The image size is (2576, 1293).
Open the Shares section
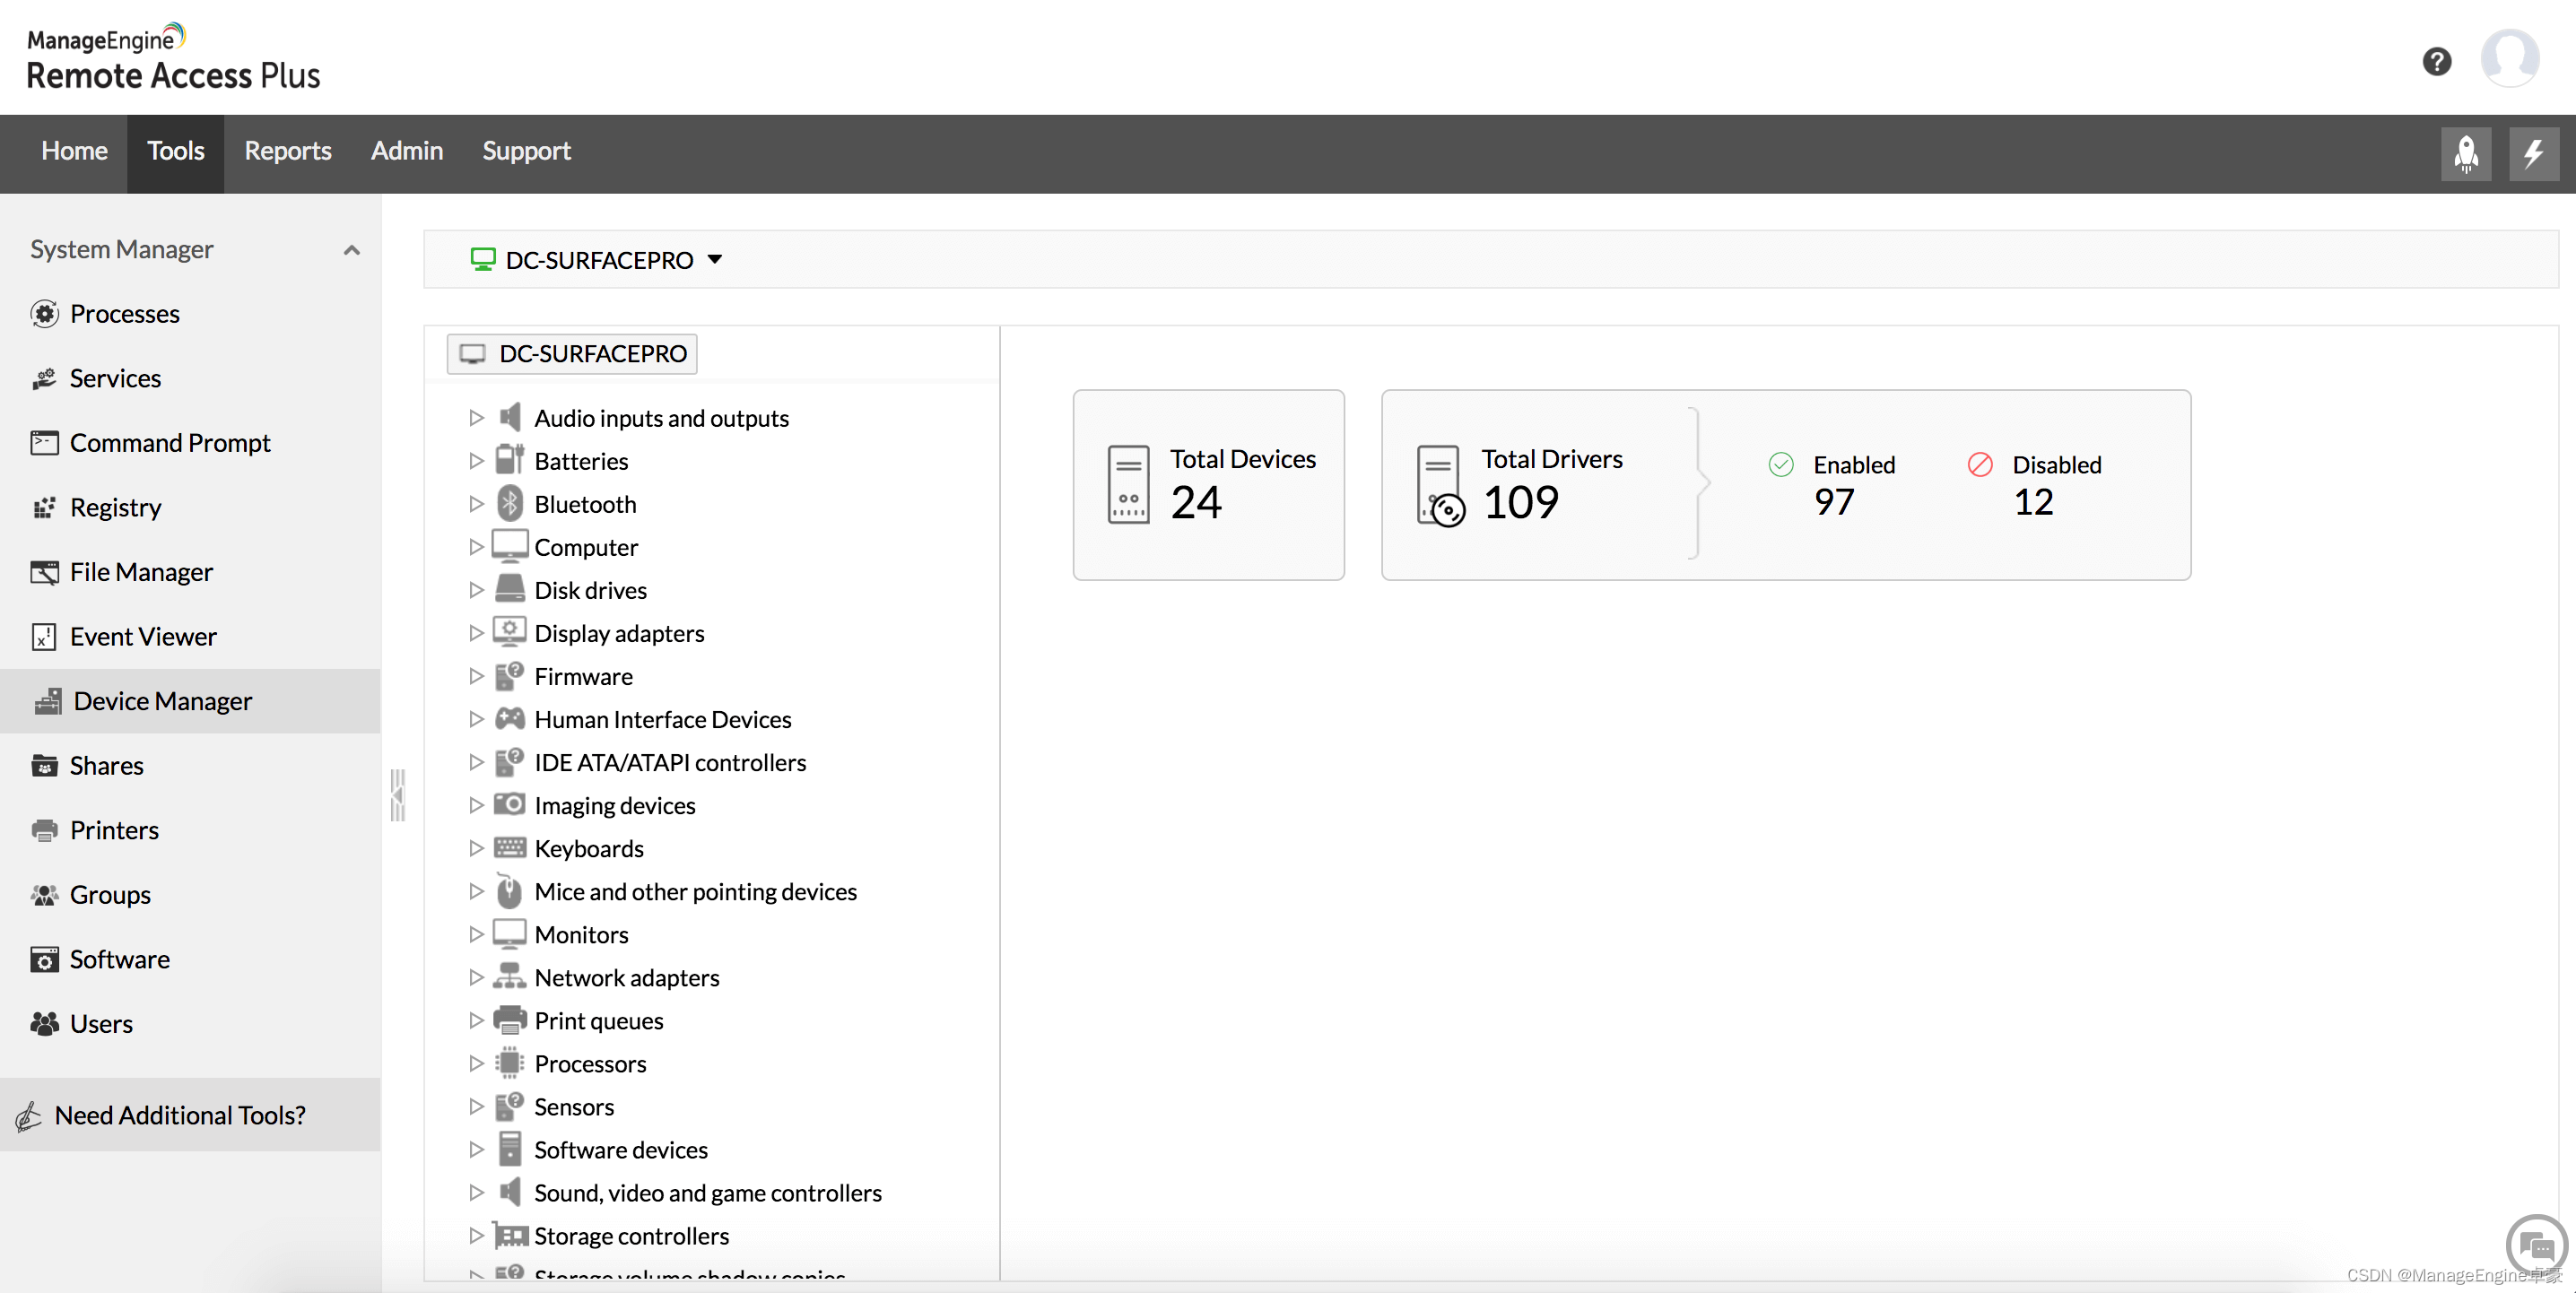click(106, 764)
